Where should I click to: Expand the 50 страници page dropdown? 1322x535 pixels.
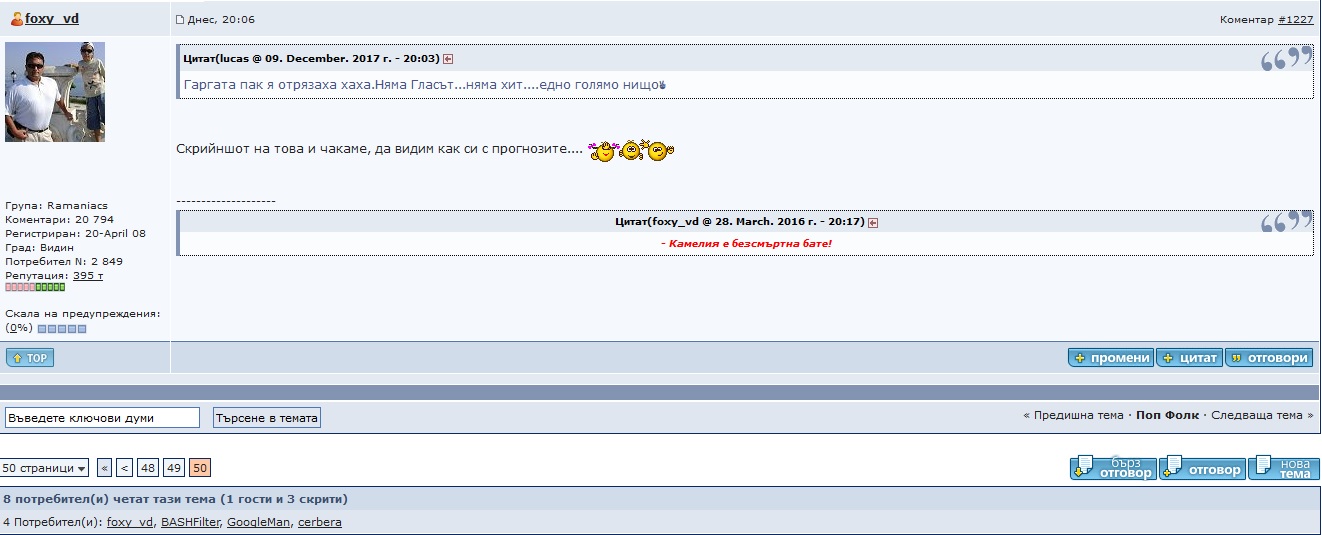[x=44, y=468]
